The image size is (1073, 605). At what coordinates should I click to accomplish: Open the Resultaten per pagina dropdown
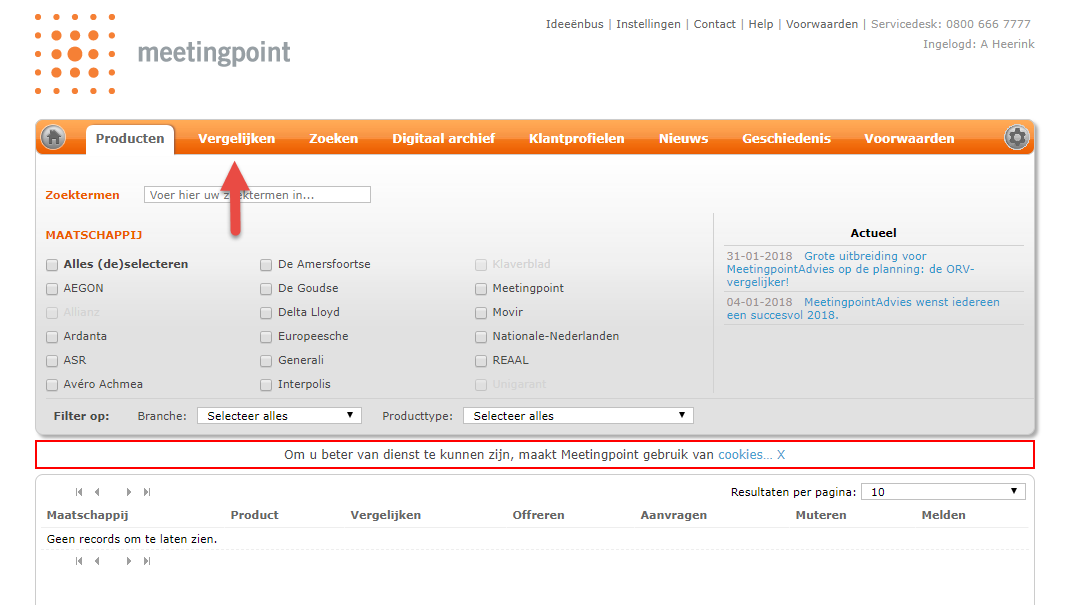click(943, 491)
